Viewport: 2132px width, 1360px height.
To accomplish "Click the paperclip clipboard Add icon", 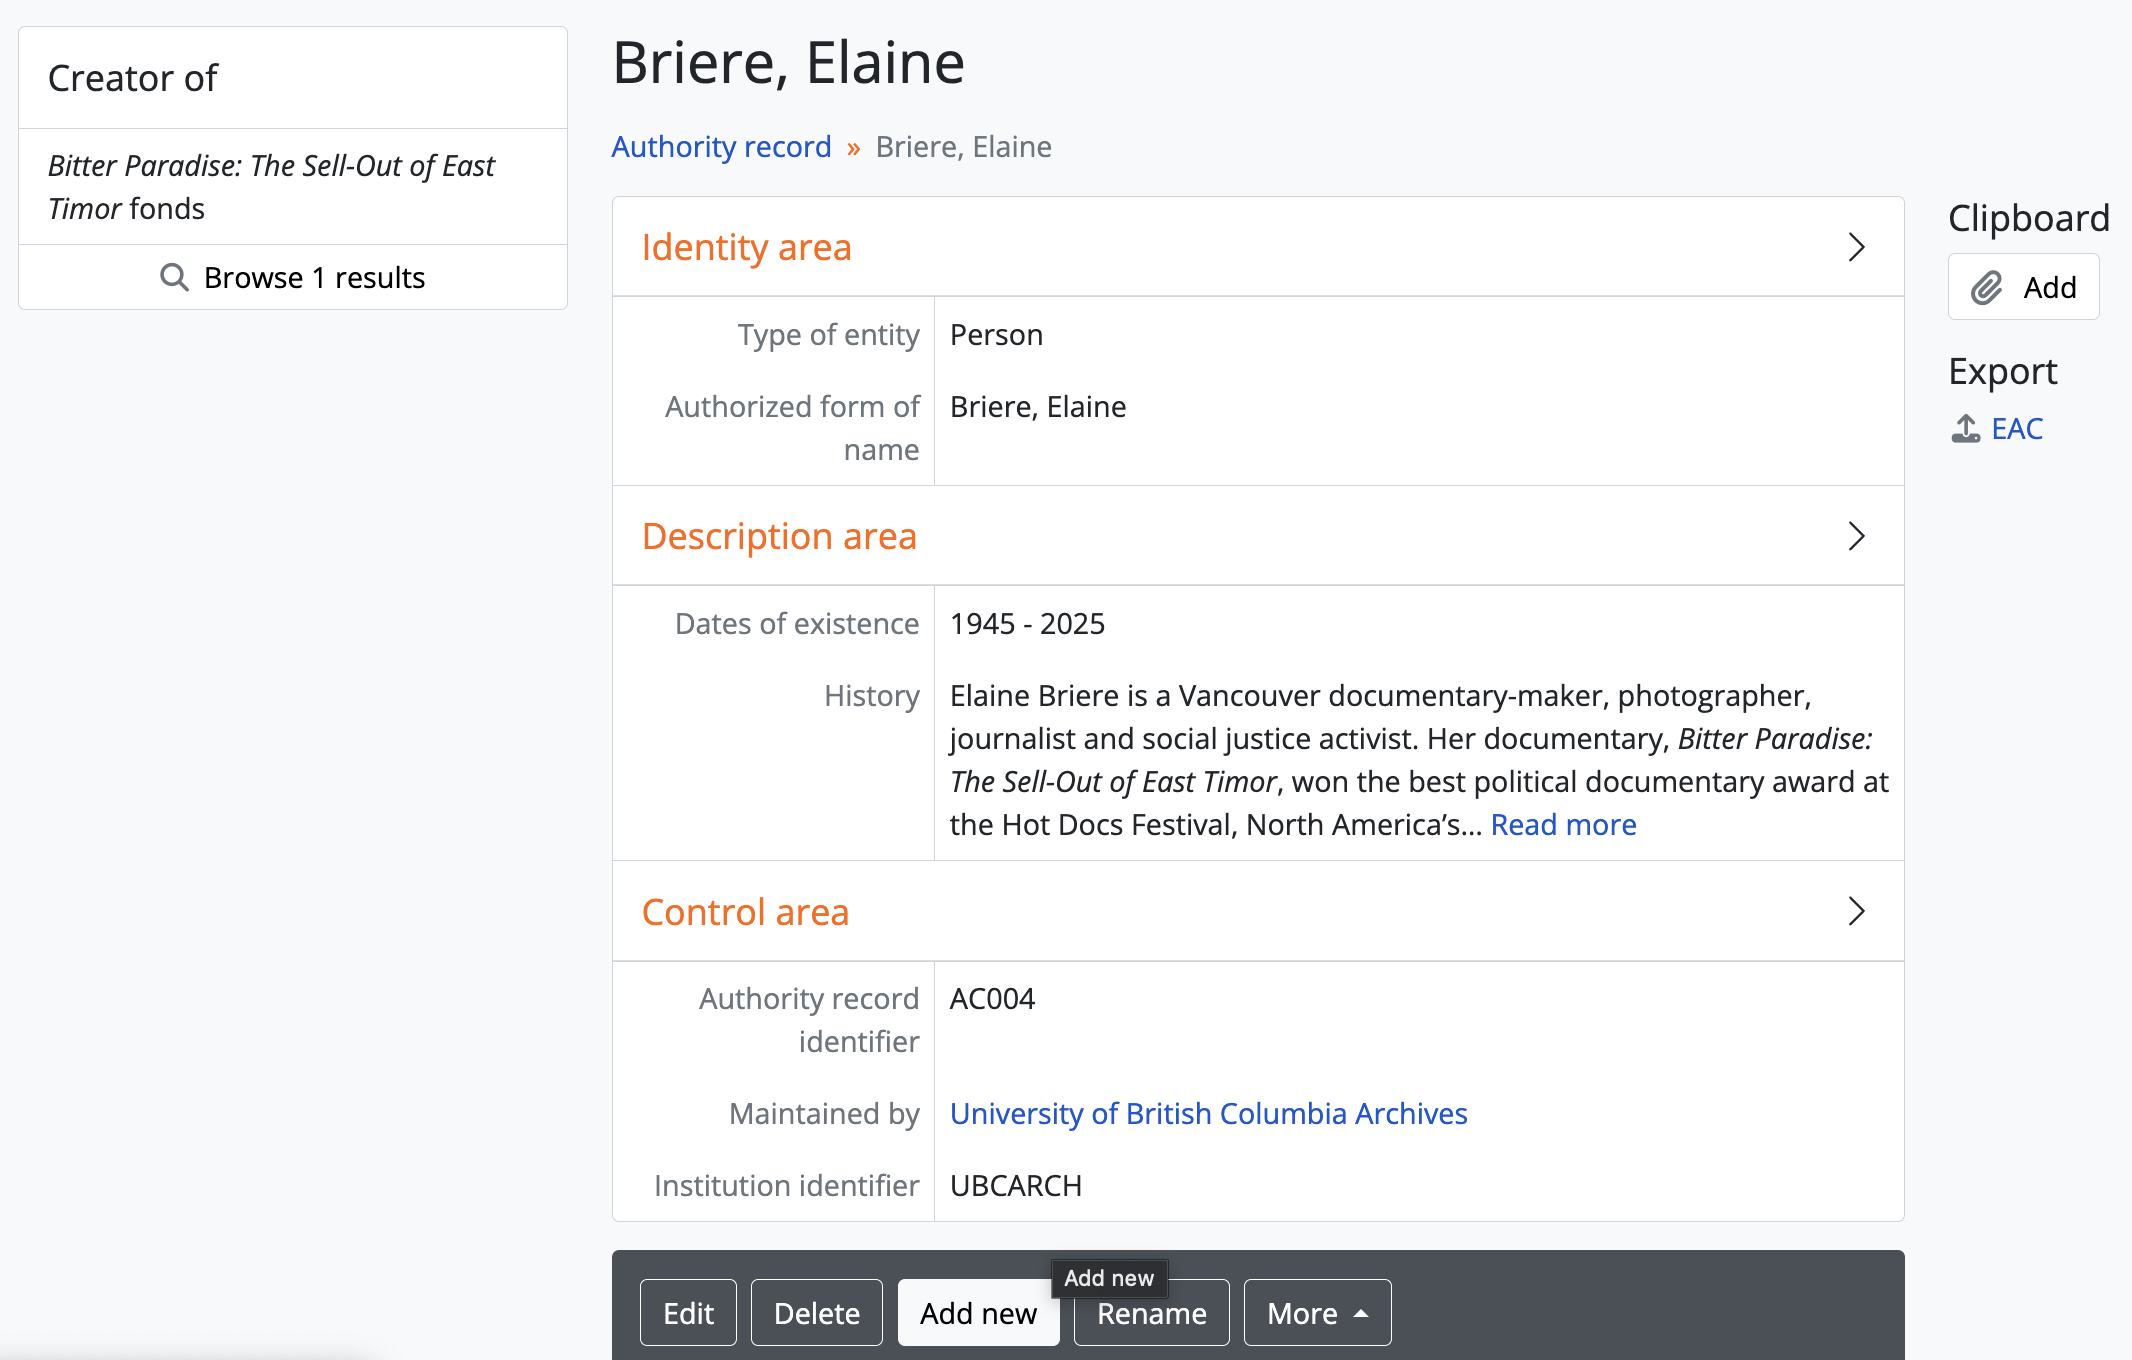I will pyautogui.click(x=1986, y=288).
